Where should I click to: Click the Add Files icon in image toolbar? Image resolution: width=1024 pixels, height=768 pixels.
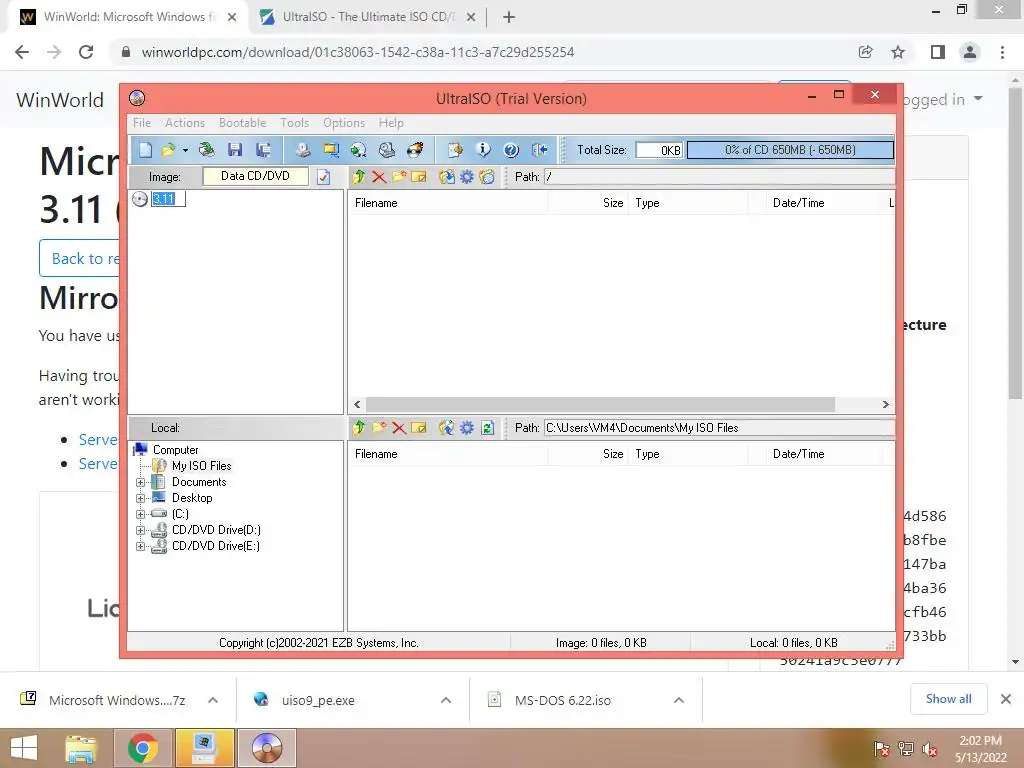pyautogui.click(x=447, y=177)
